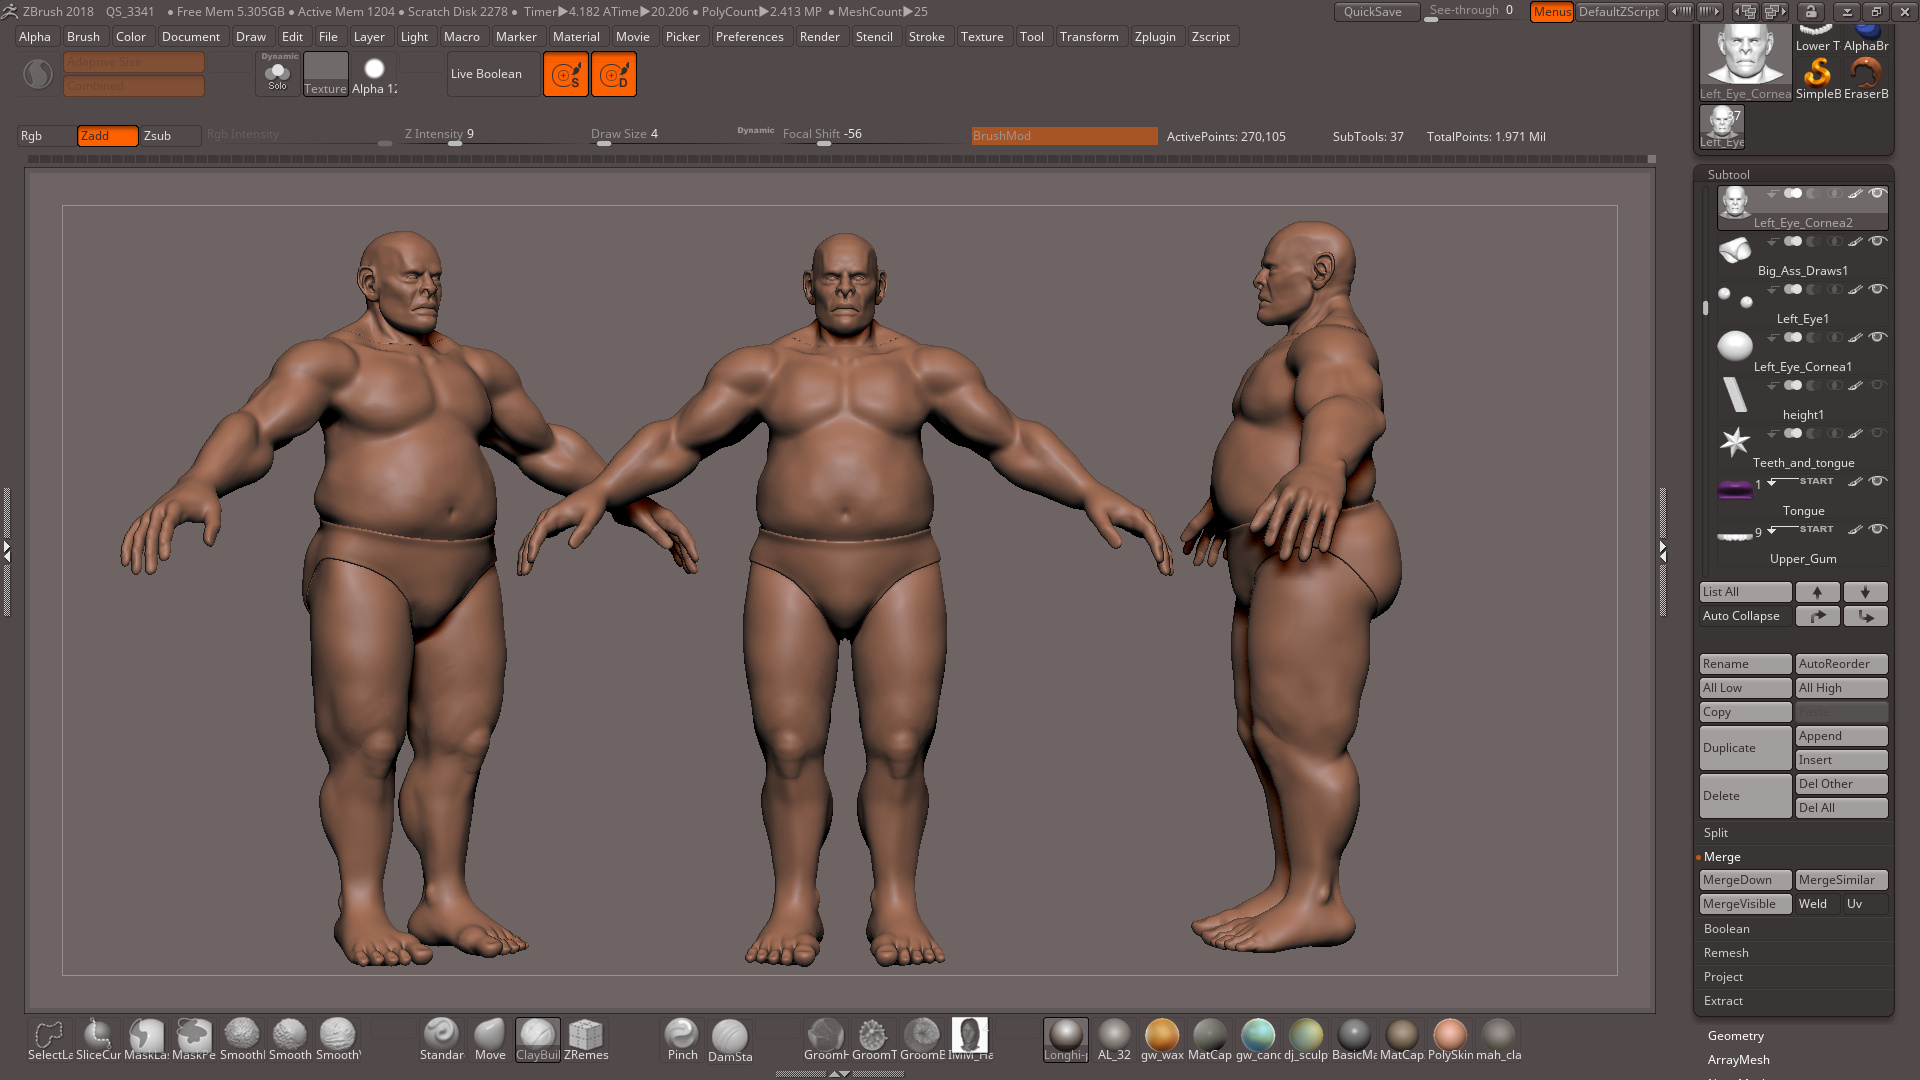Open the Preferences menu
Viewport: 1920px width, 1080px height.
click(749, 37)
